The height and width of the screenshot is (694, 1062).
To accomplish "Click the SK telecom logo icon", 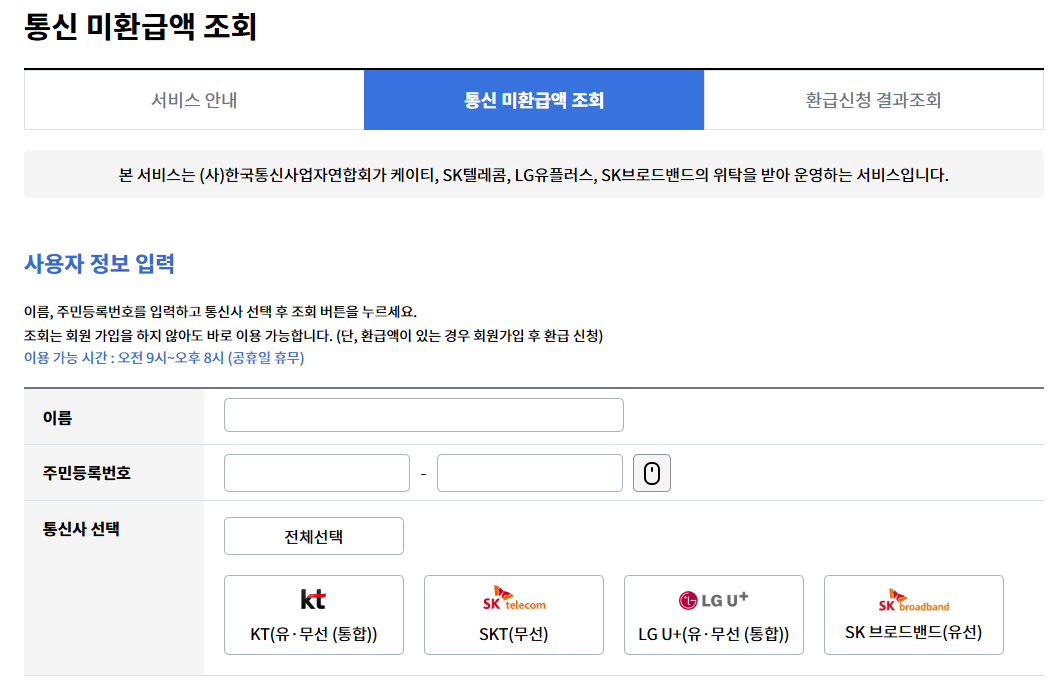I will pyautogui.click(x=513, y=598).
